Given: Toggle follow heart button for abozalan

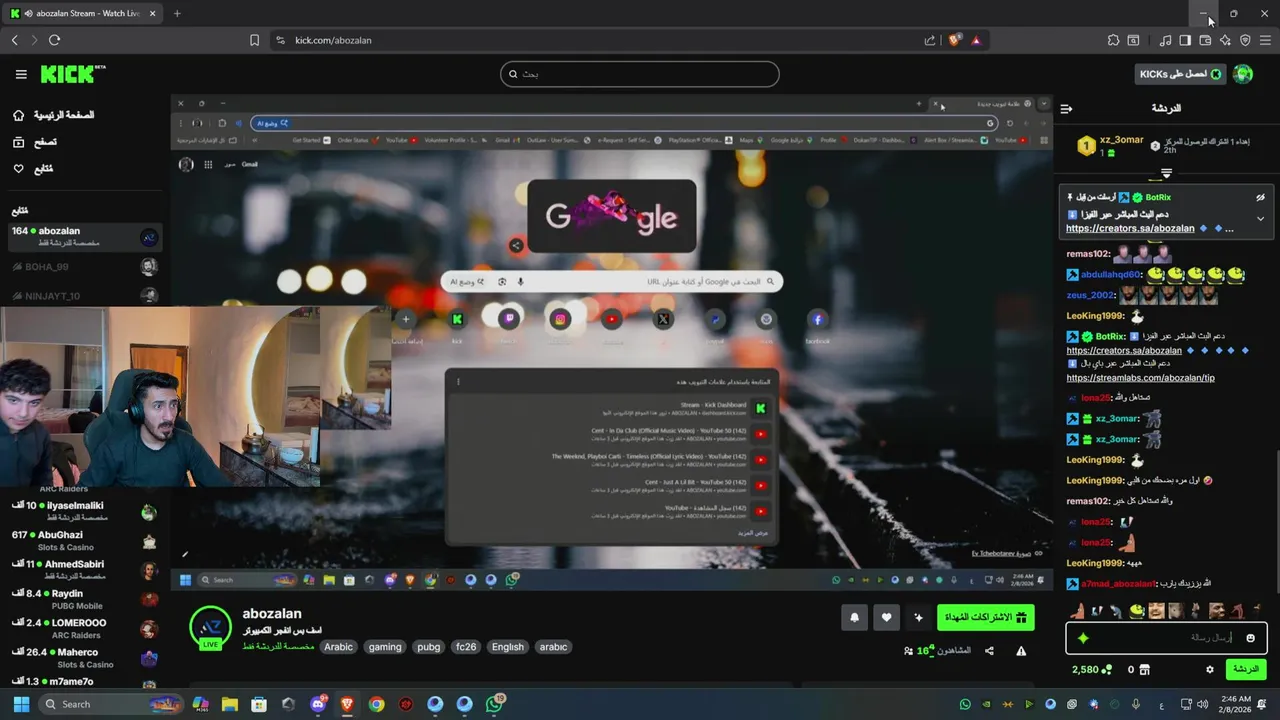Looking at the screenshot, I should 886,618.
